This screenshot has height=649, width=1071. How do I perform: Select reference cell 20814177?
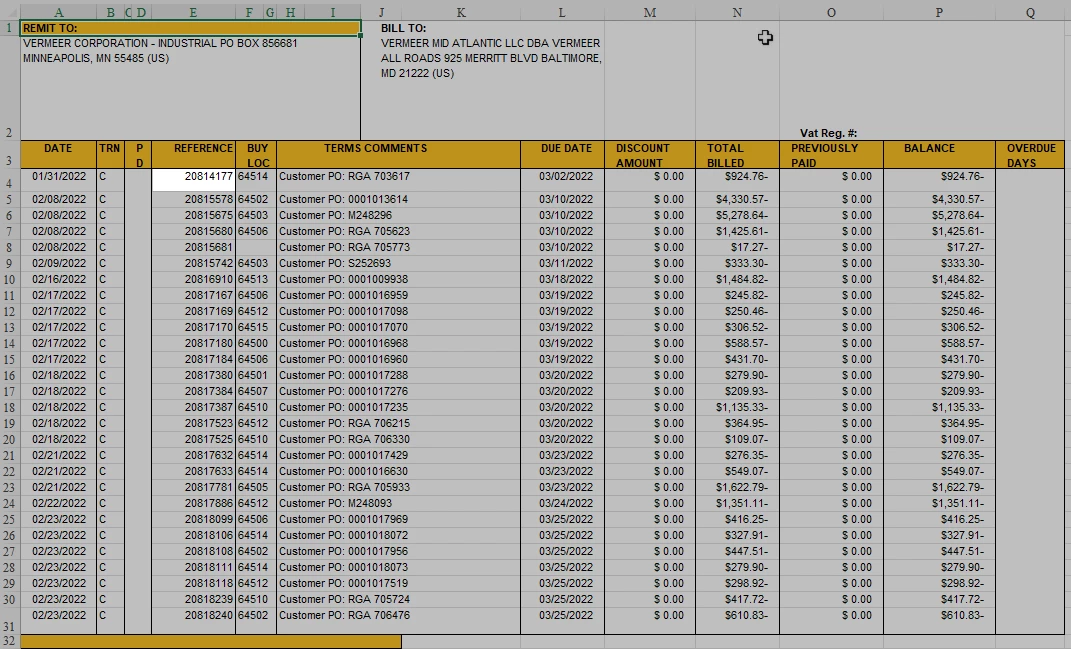[x=193, y=180]
